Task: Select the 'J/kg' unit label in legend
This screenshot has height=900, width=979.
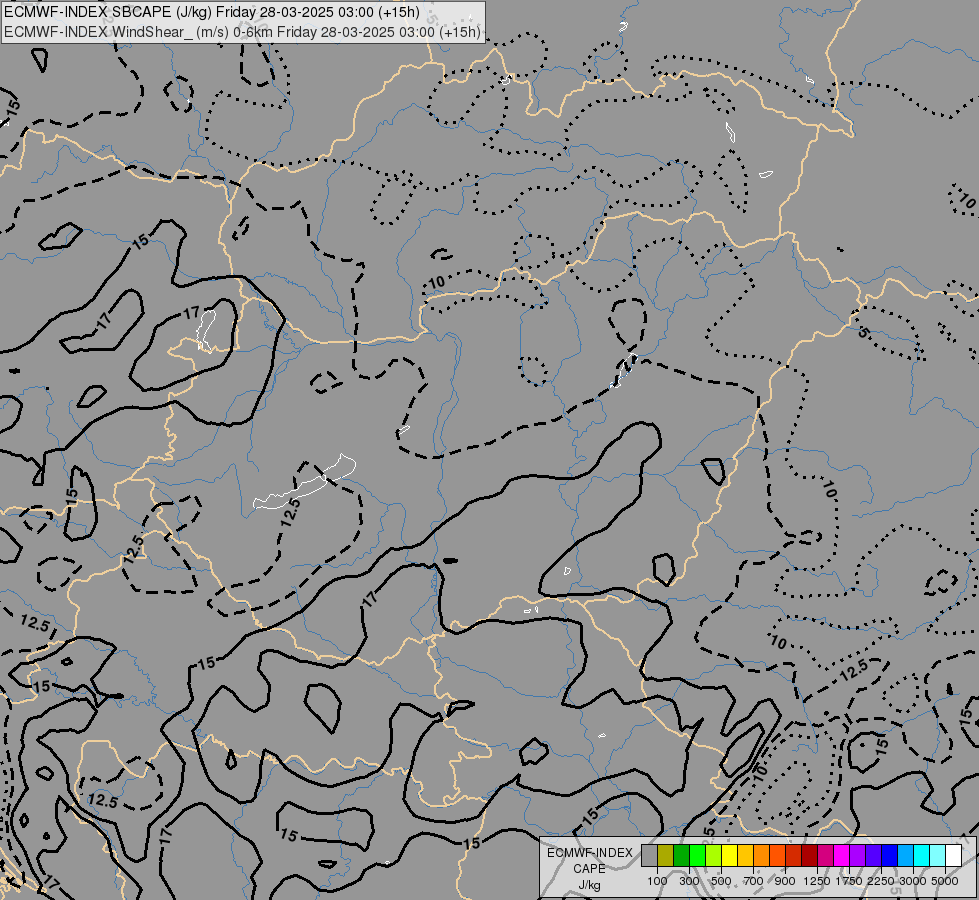Action: click(589, 885)
